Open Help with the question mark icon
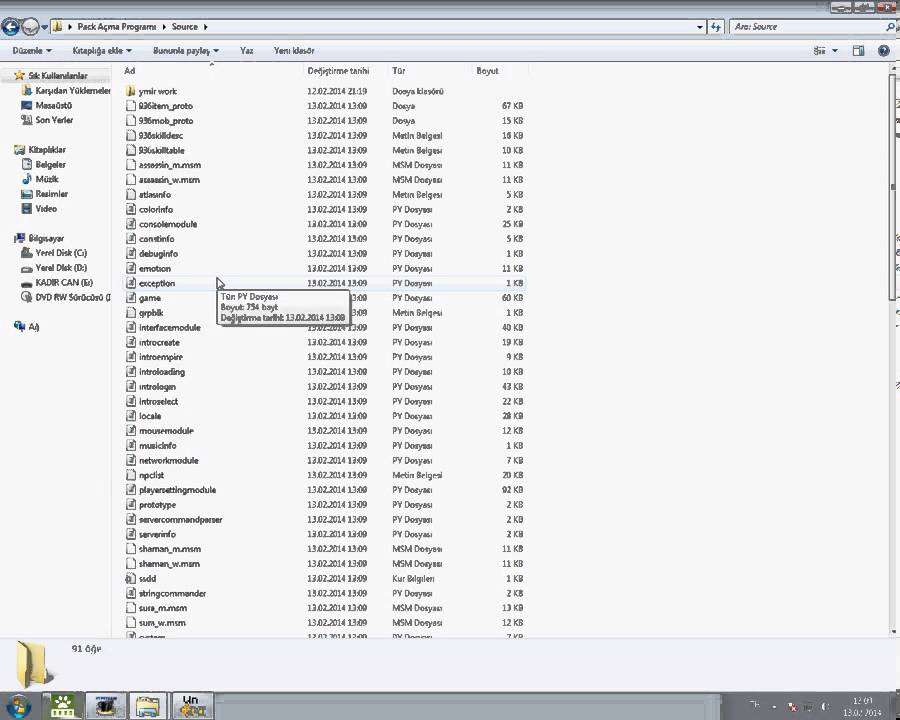 (883, 51)
